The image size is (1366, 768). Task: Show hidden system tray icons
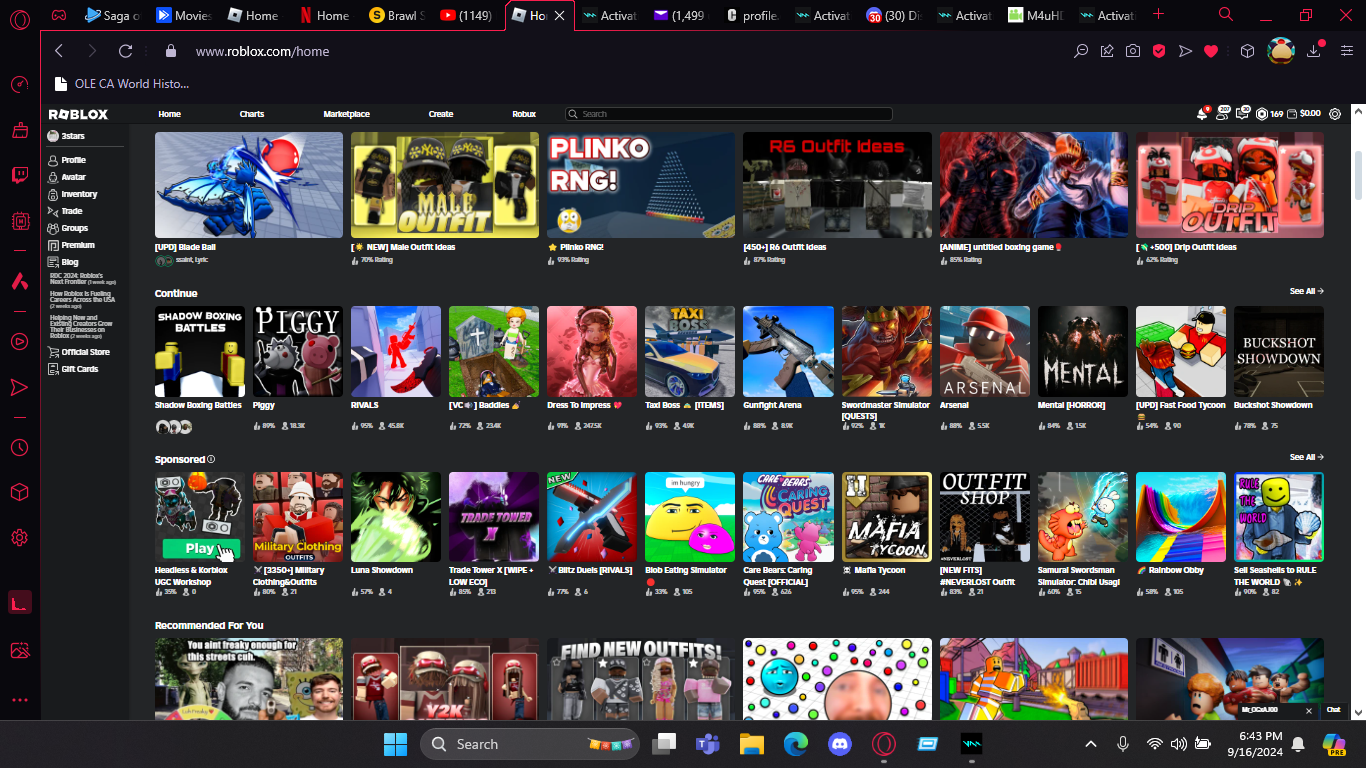(x=1091, y=744)
